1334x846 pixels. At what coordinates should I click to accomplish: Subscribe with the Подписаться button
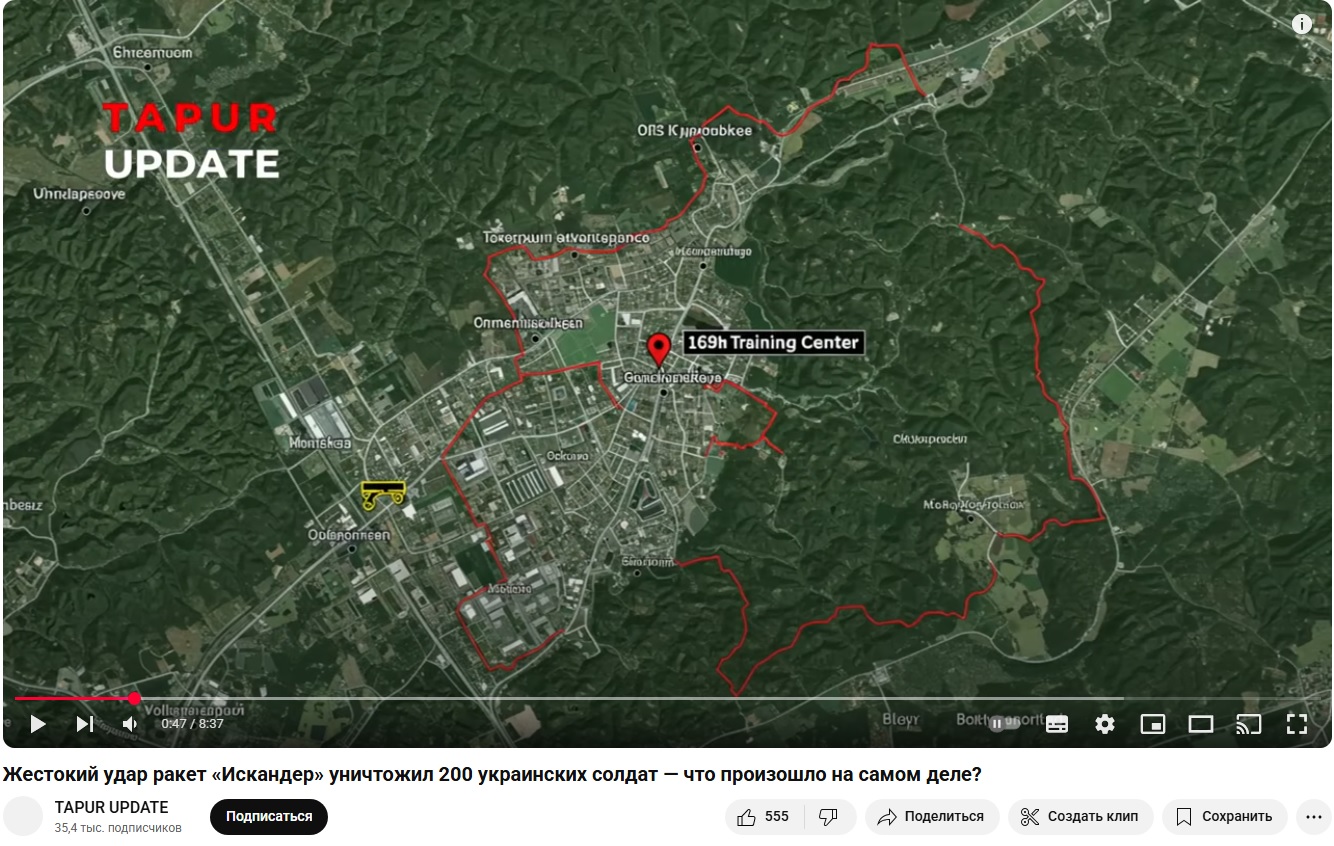[269, 817]
